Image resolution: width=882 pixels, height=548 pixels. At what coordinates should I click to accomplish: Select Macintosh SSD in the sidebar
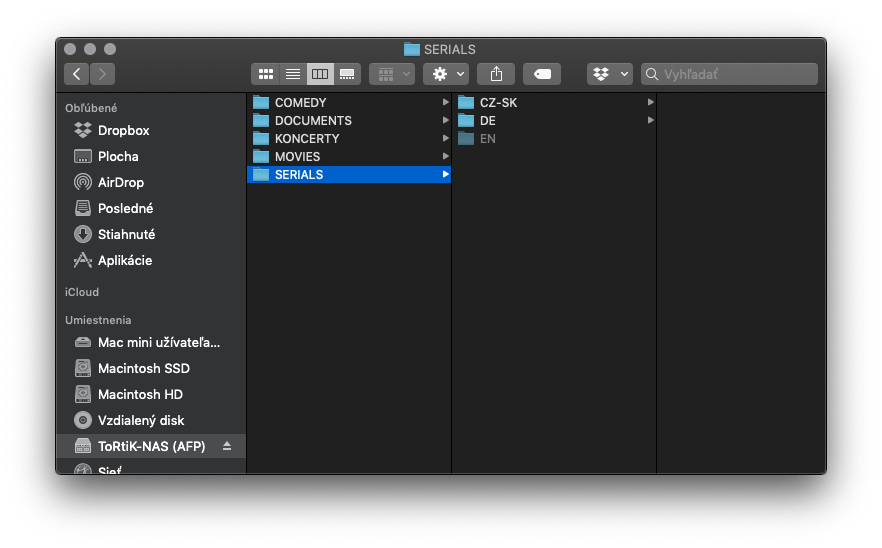click(x=143, y=368)
